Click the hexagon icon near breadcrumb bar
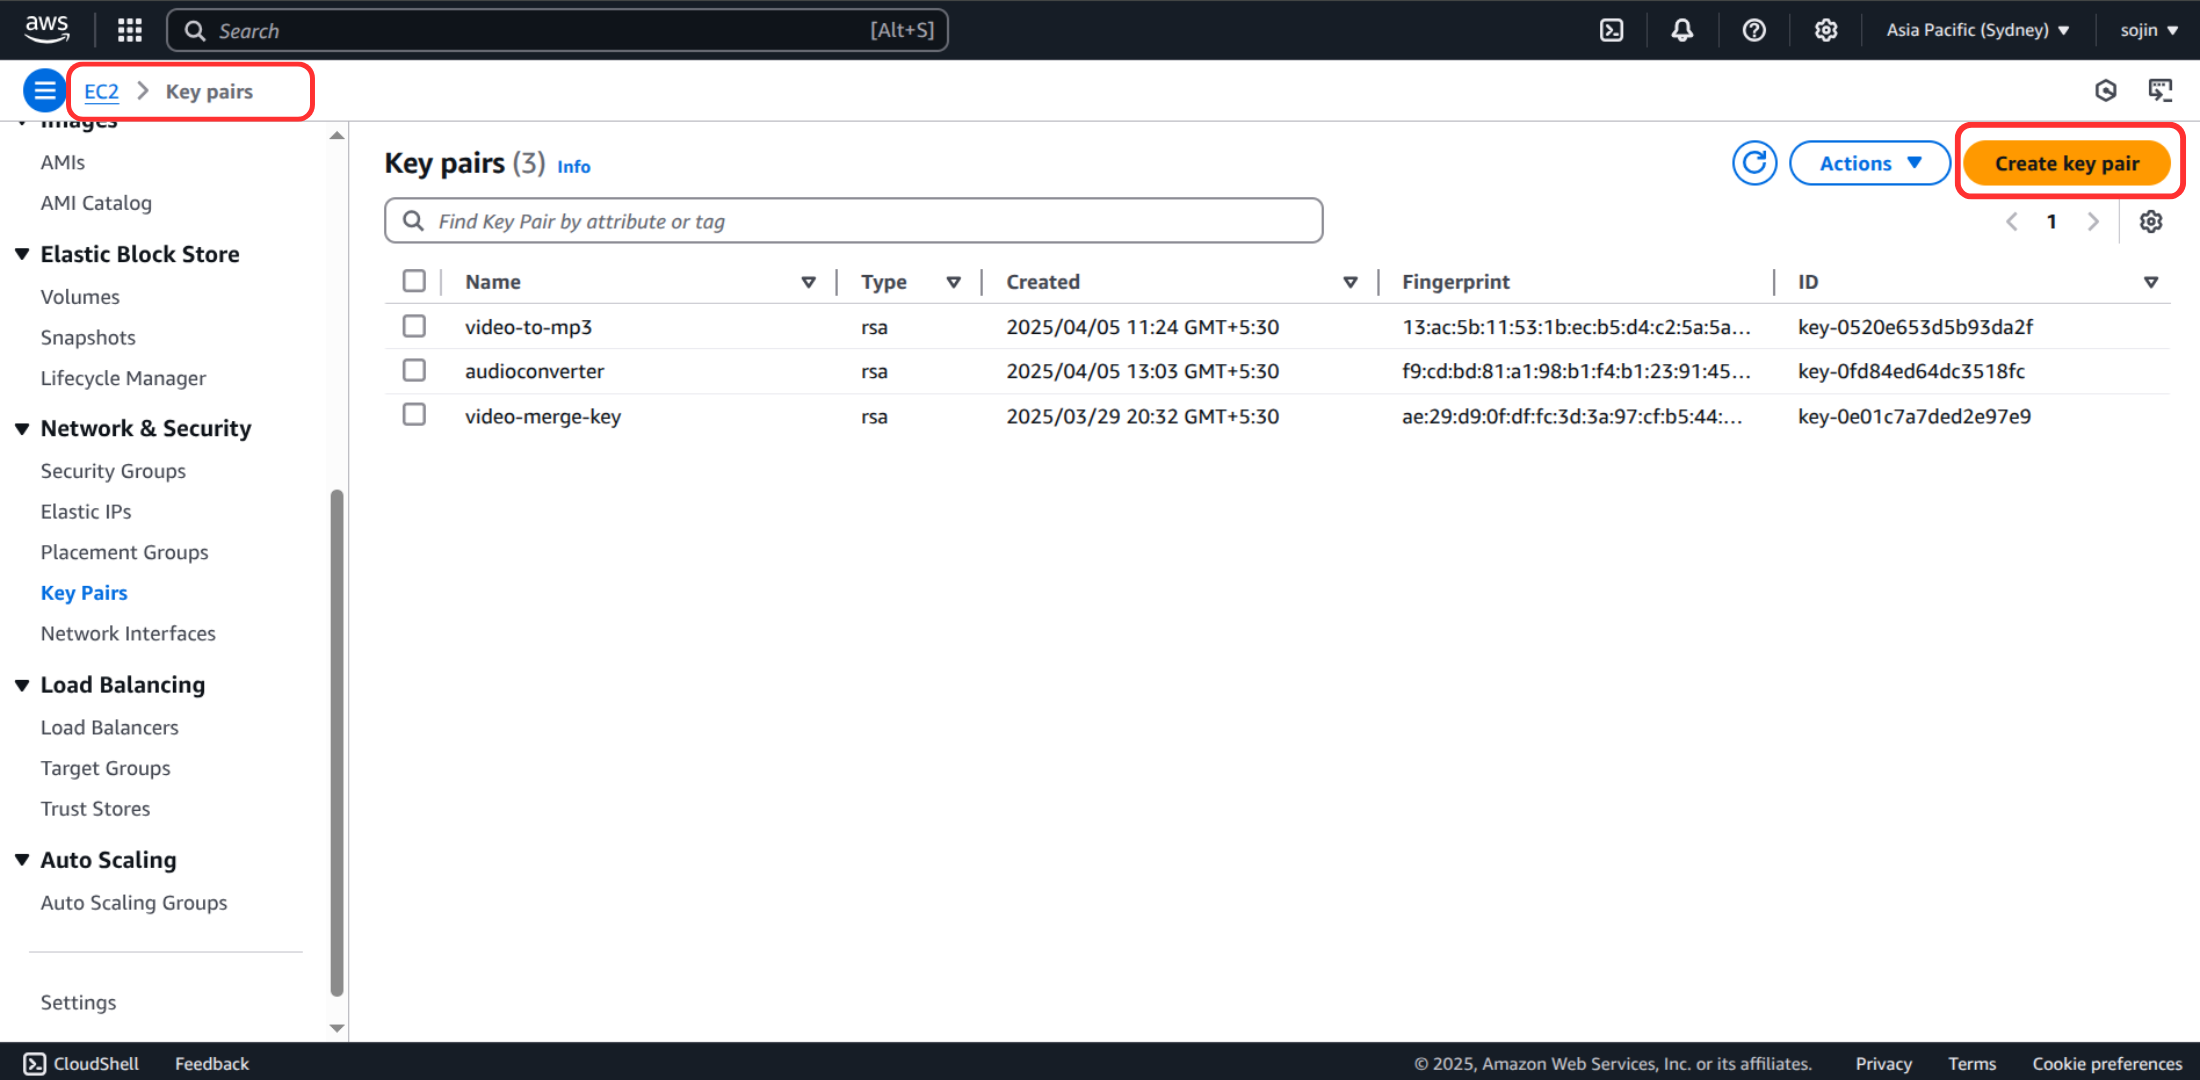This screenshot has width=2200, height=1080. [2106, 91]
